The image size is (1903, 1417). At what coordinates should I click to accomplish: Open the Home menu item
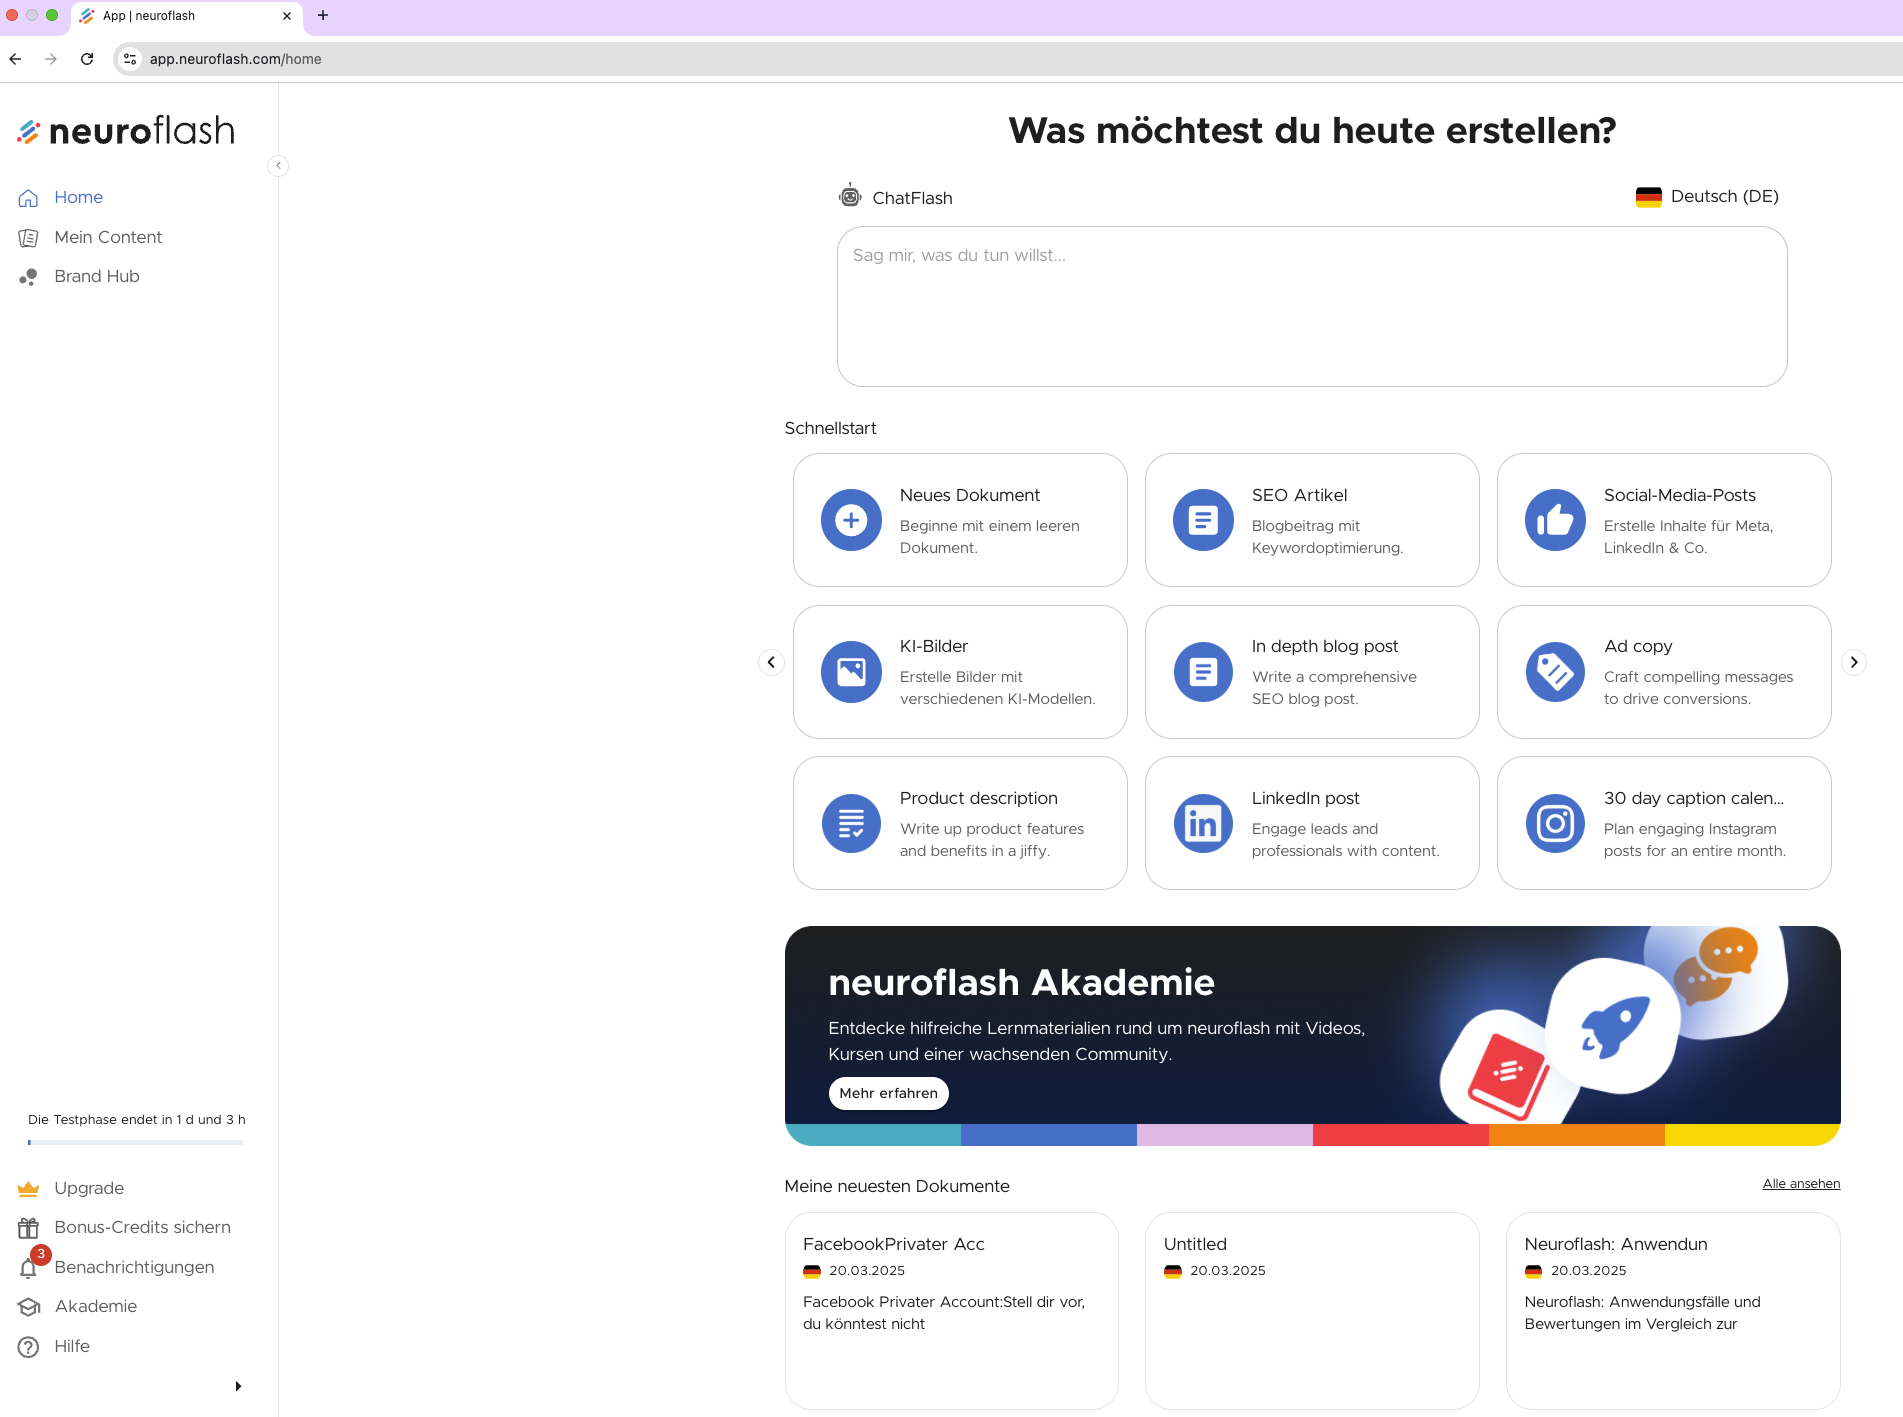point(78,198)
